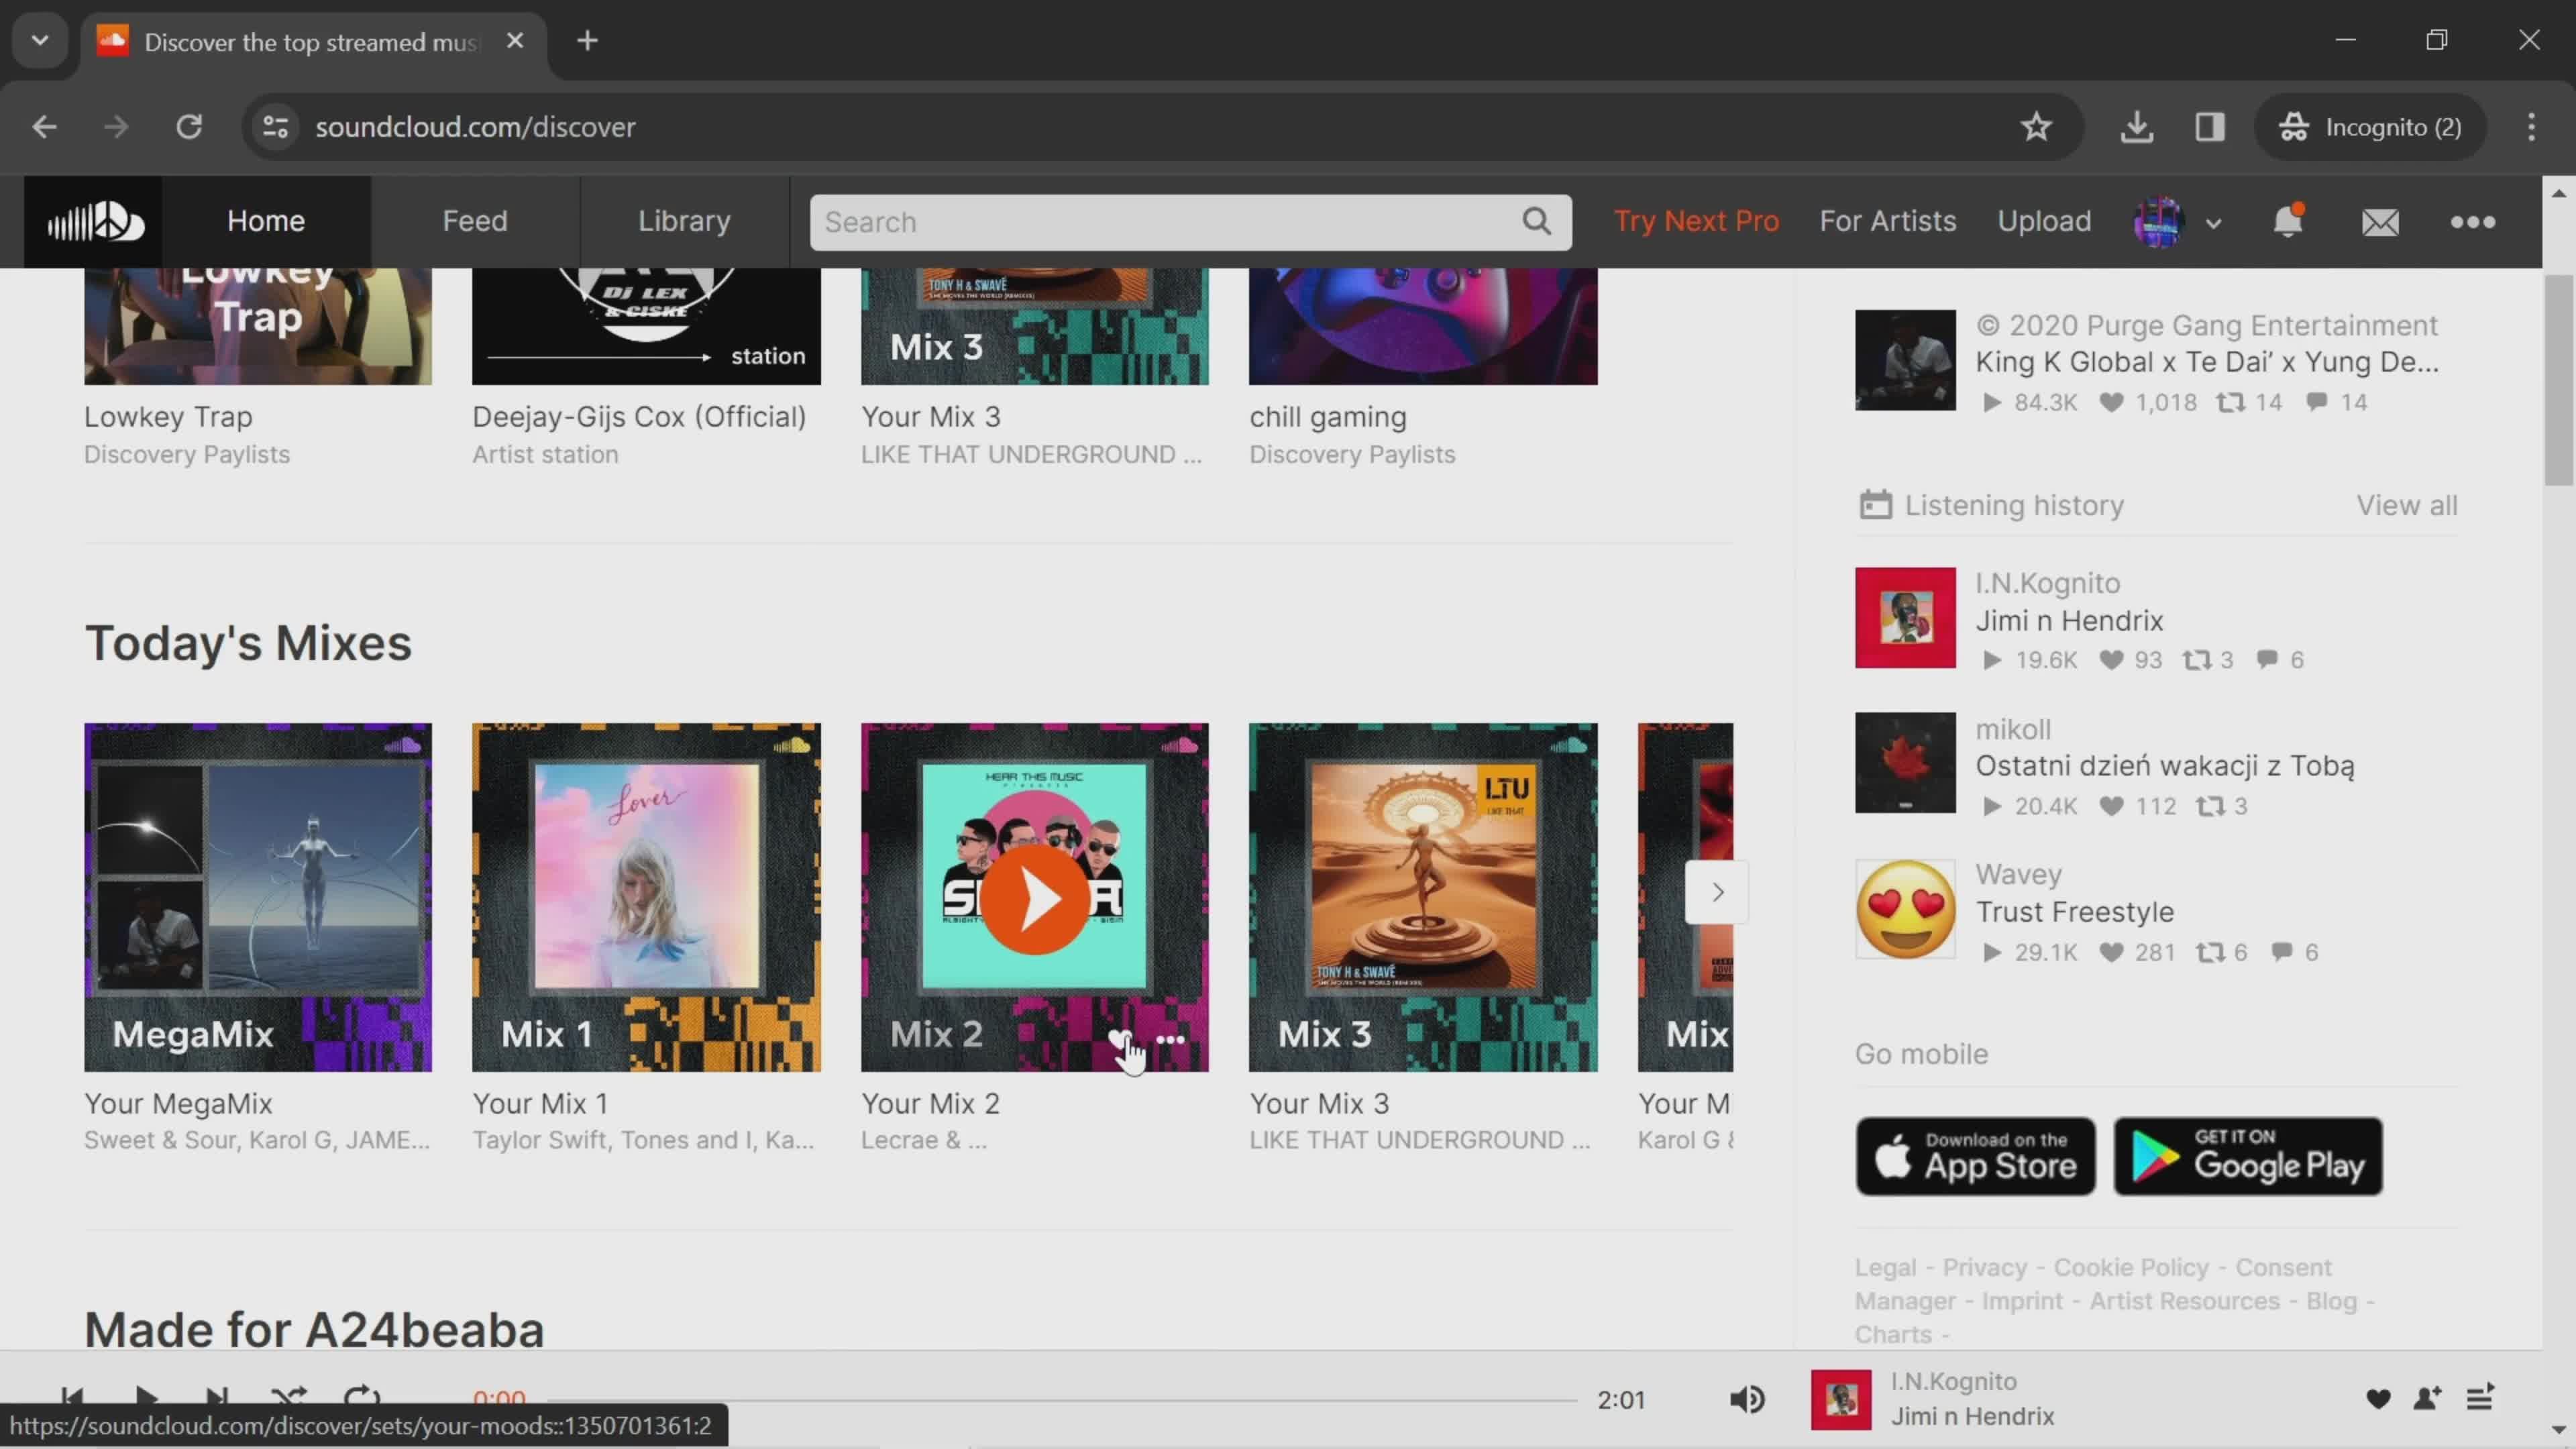Click the upload icon in the top bar
This screenshot has width=2576, height=1449.
pos(2043,219)
